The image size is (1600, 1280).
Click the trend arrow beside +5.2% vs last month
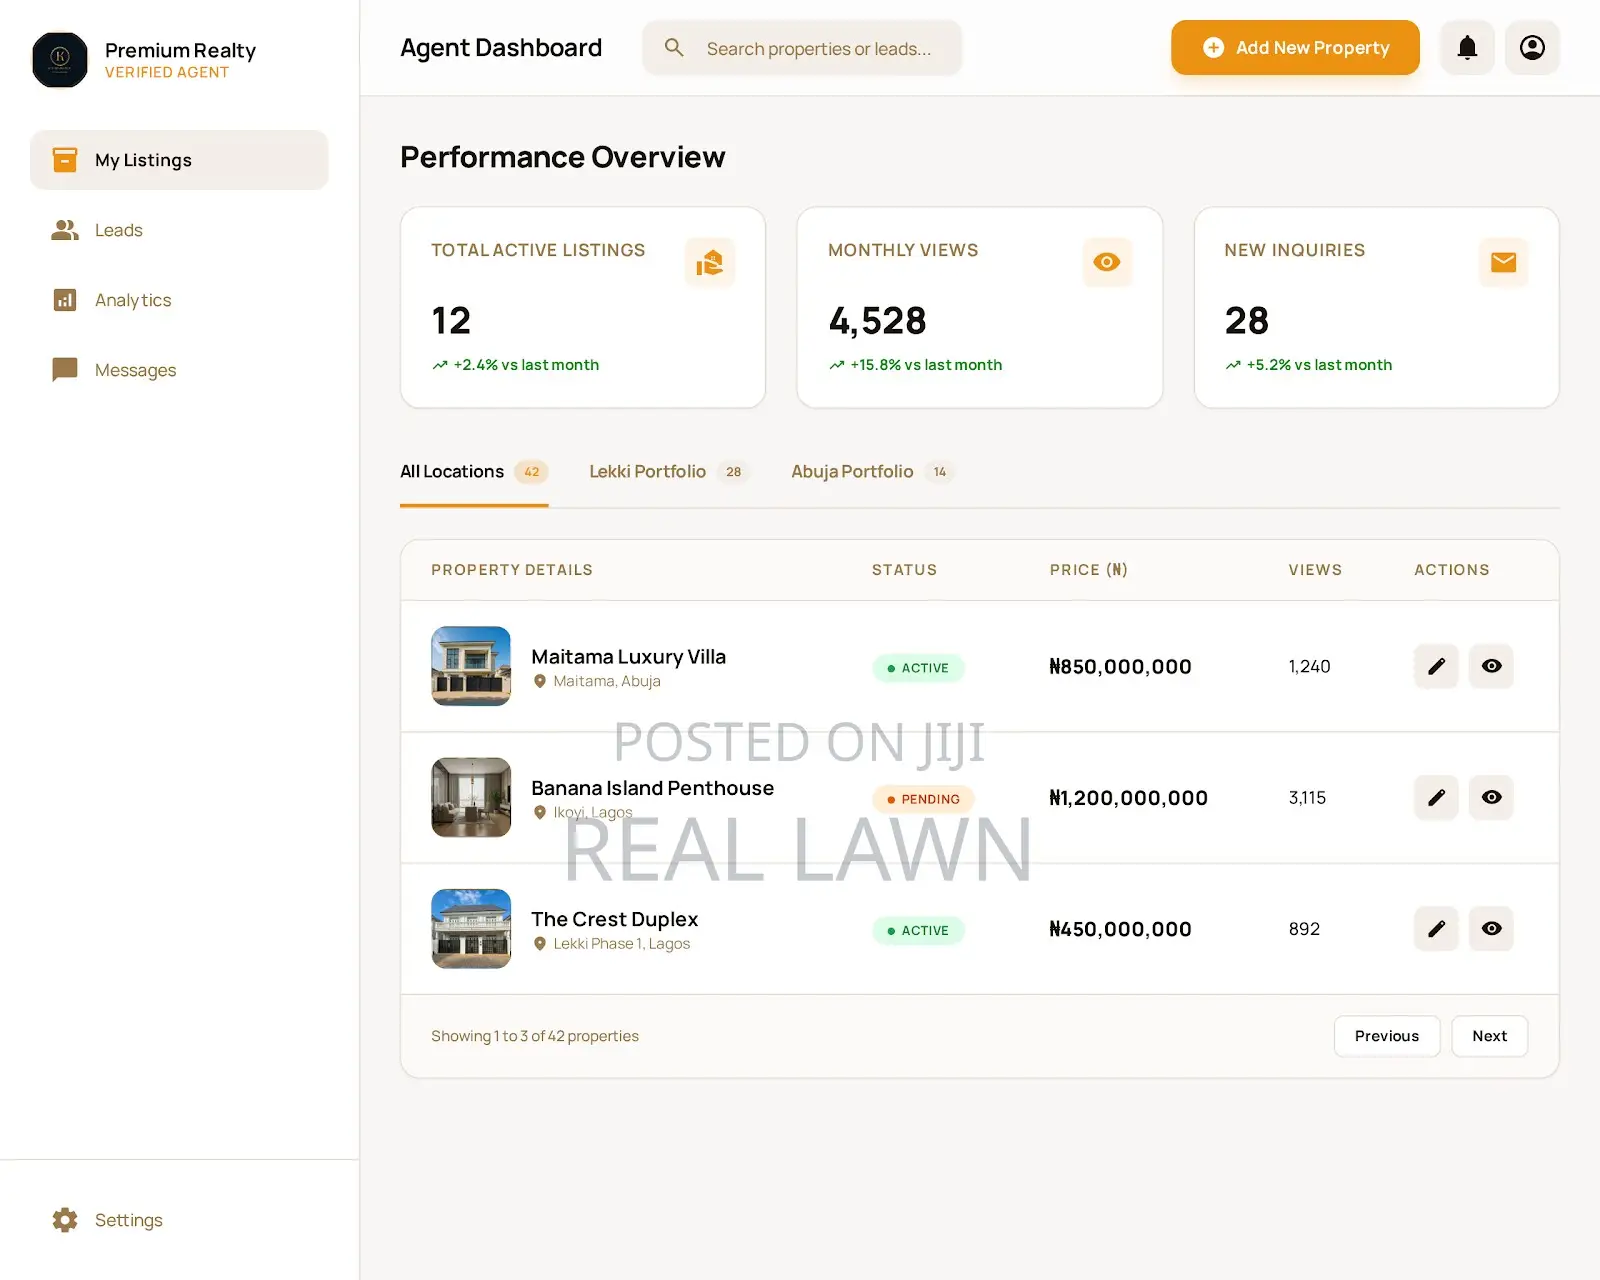pyautogui.click(x=1233, y=365)
